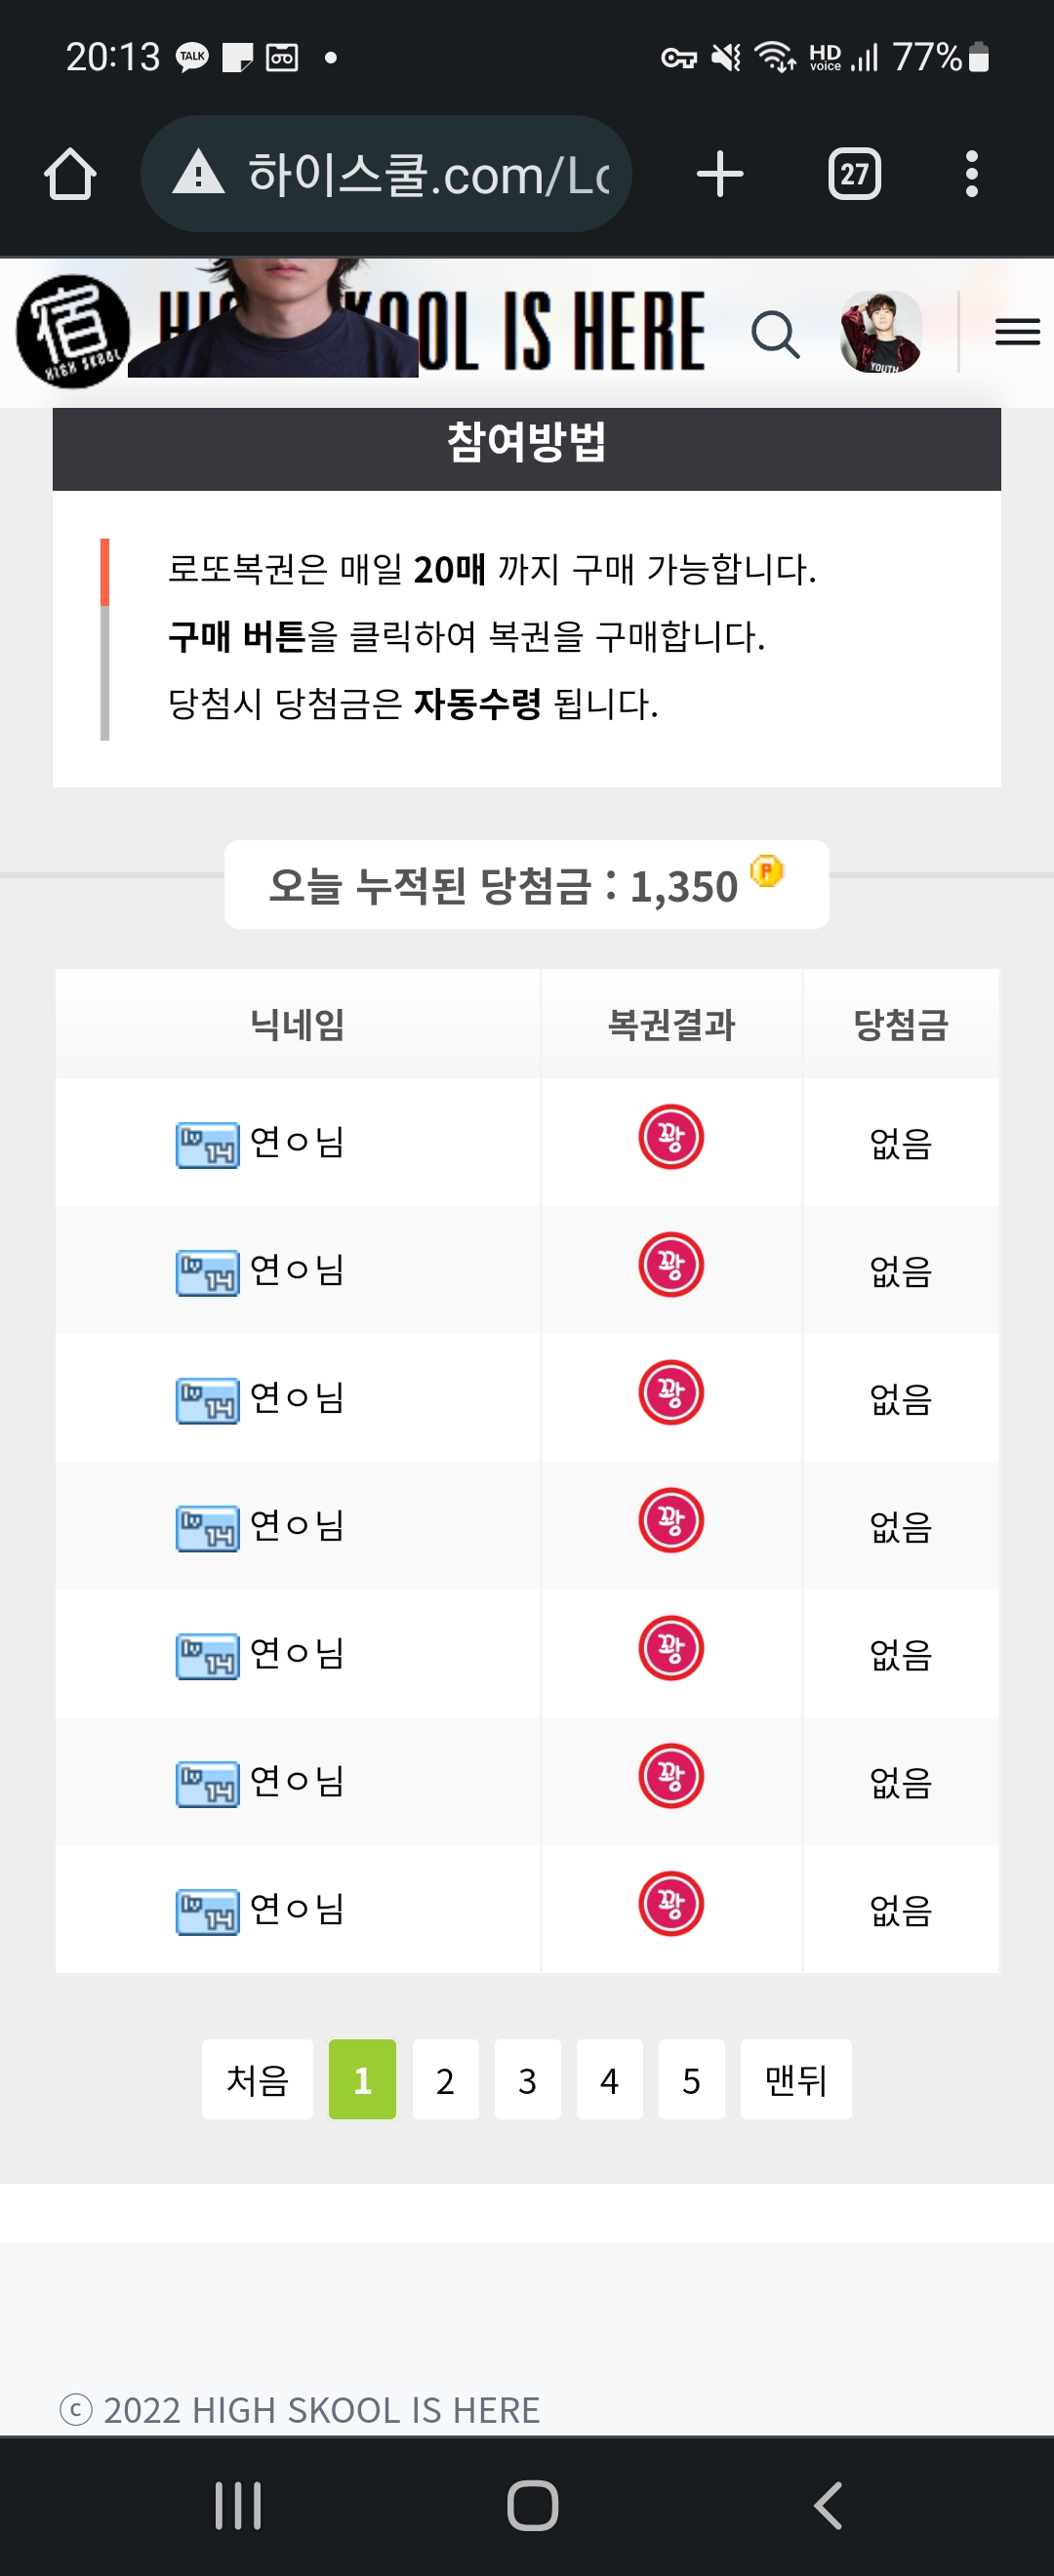Tap the site search magnifier icon
1054x2576 pixels.
tap(775, 334)
